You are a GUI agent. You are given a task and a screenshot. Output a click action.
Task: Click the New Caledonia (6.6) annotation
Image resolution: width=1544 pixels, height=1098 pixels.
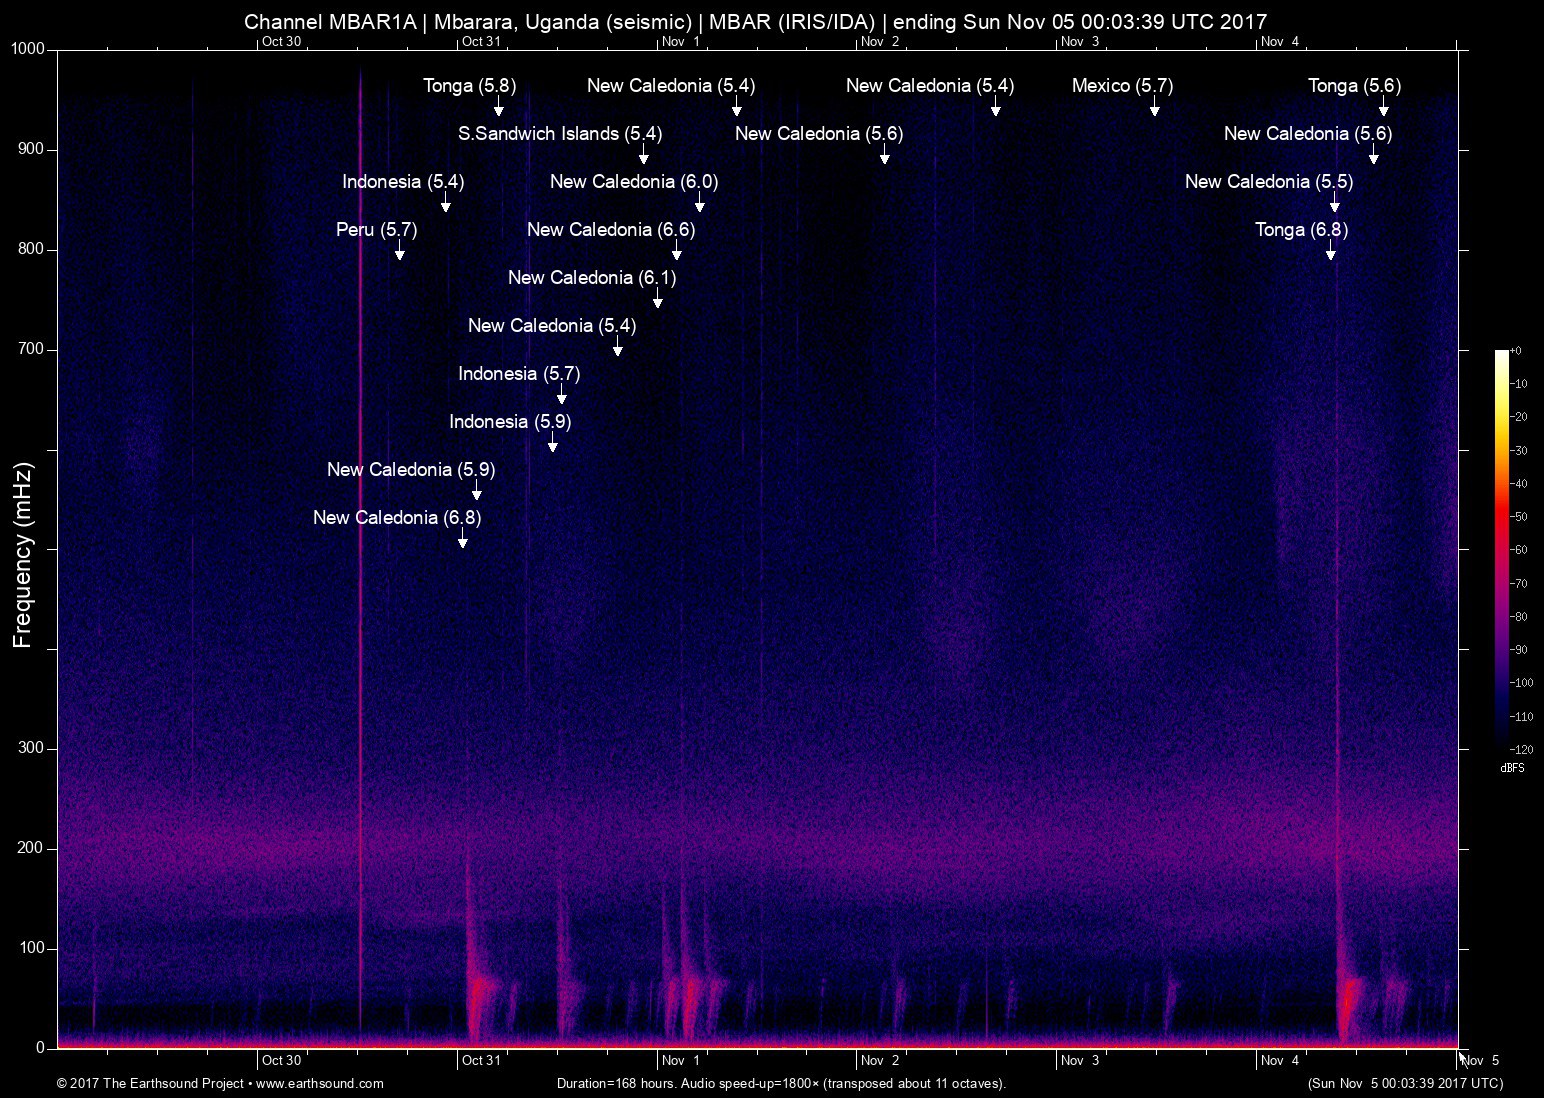(610, 229)
